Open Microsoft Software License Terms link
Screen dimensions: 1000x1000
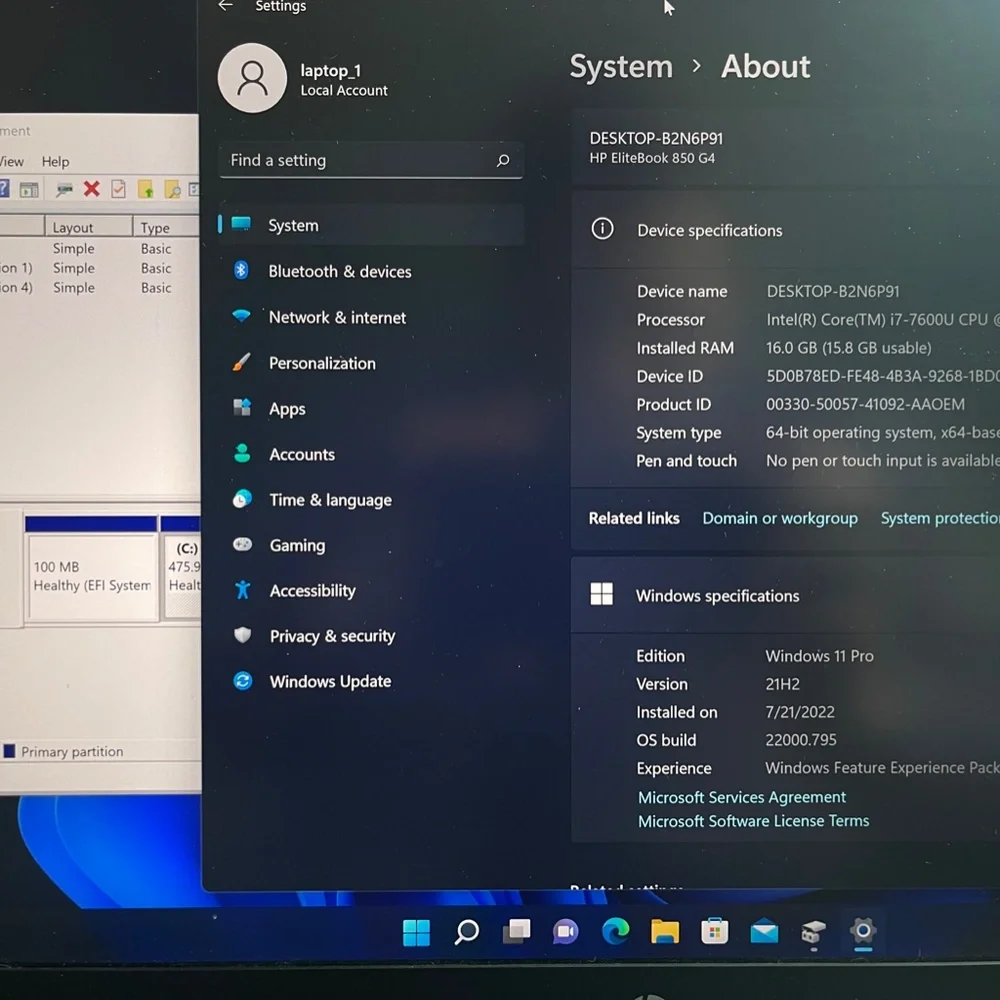tap(753, 821)
